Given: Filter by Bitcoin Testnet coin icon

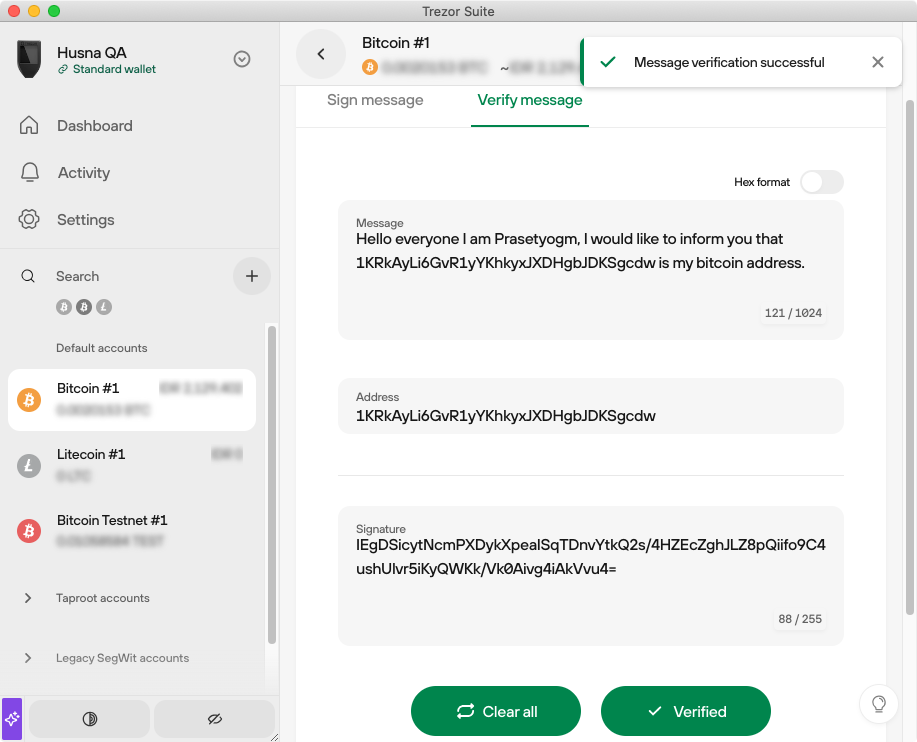Looking at the screenshot, I should (x=84, y=307).
